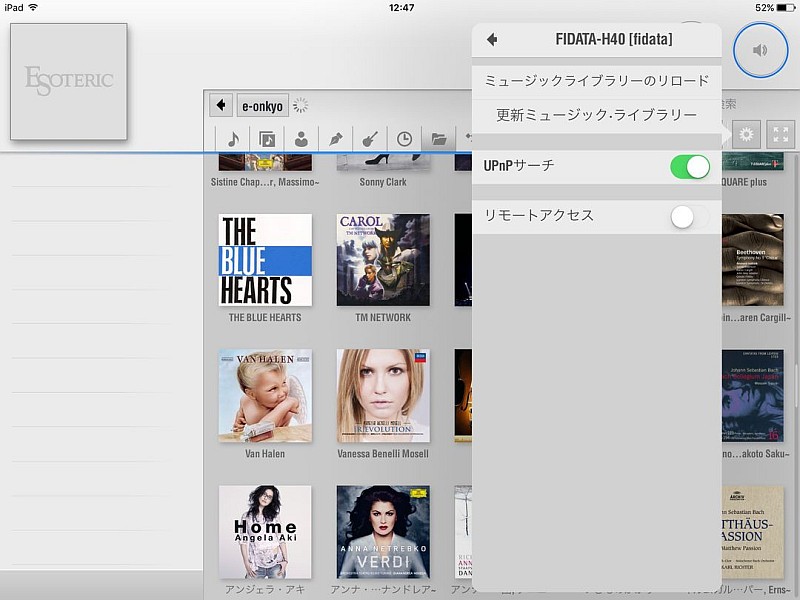Open the settings gear icon

[746, 135]
